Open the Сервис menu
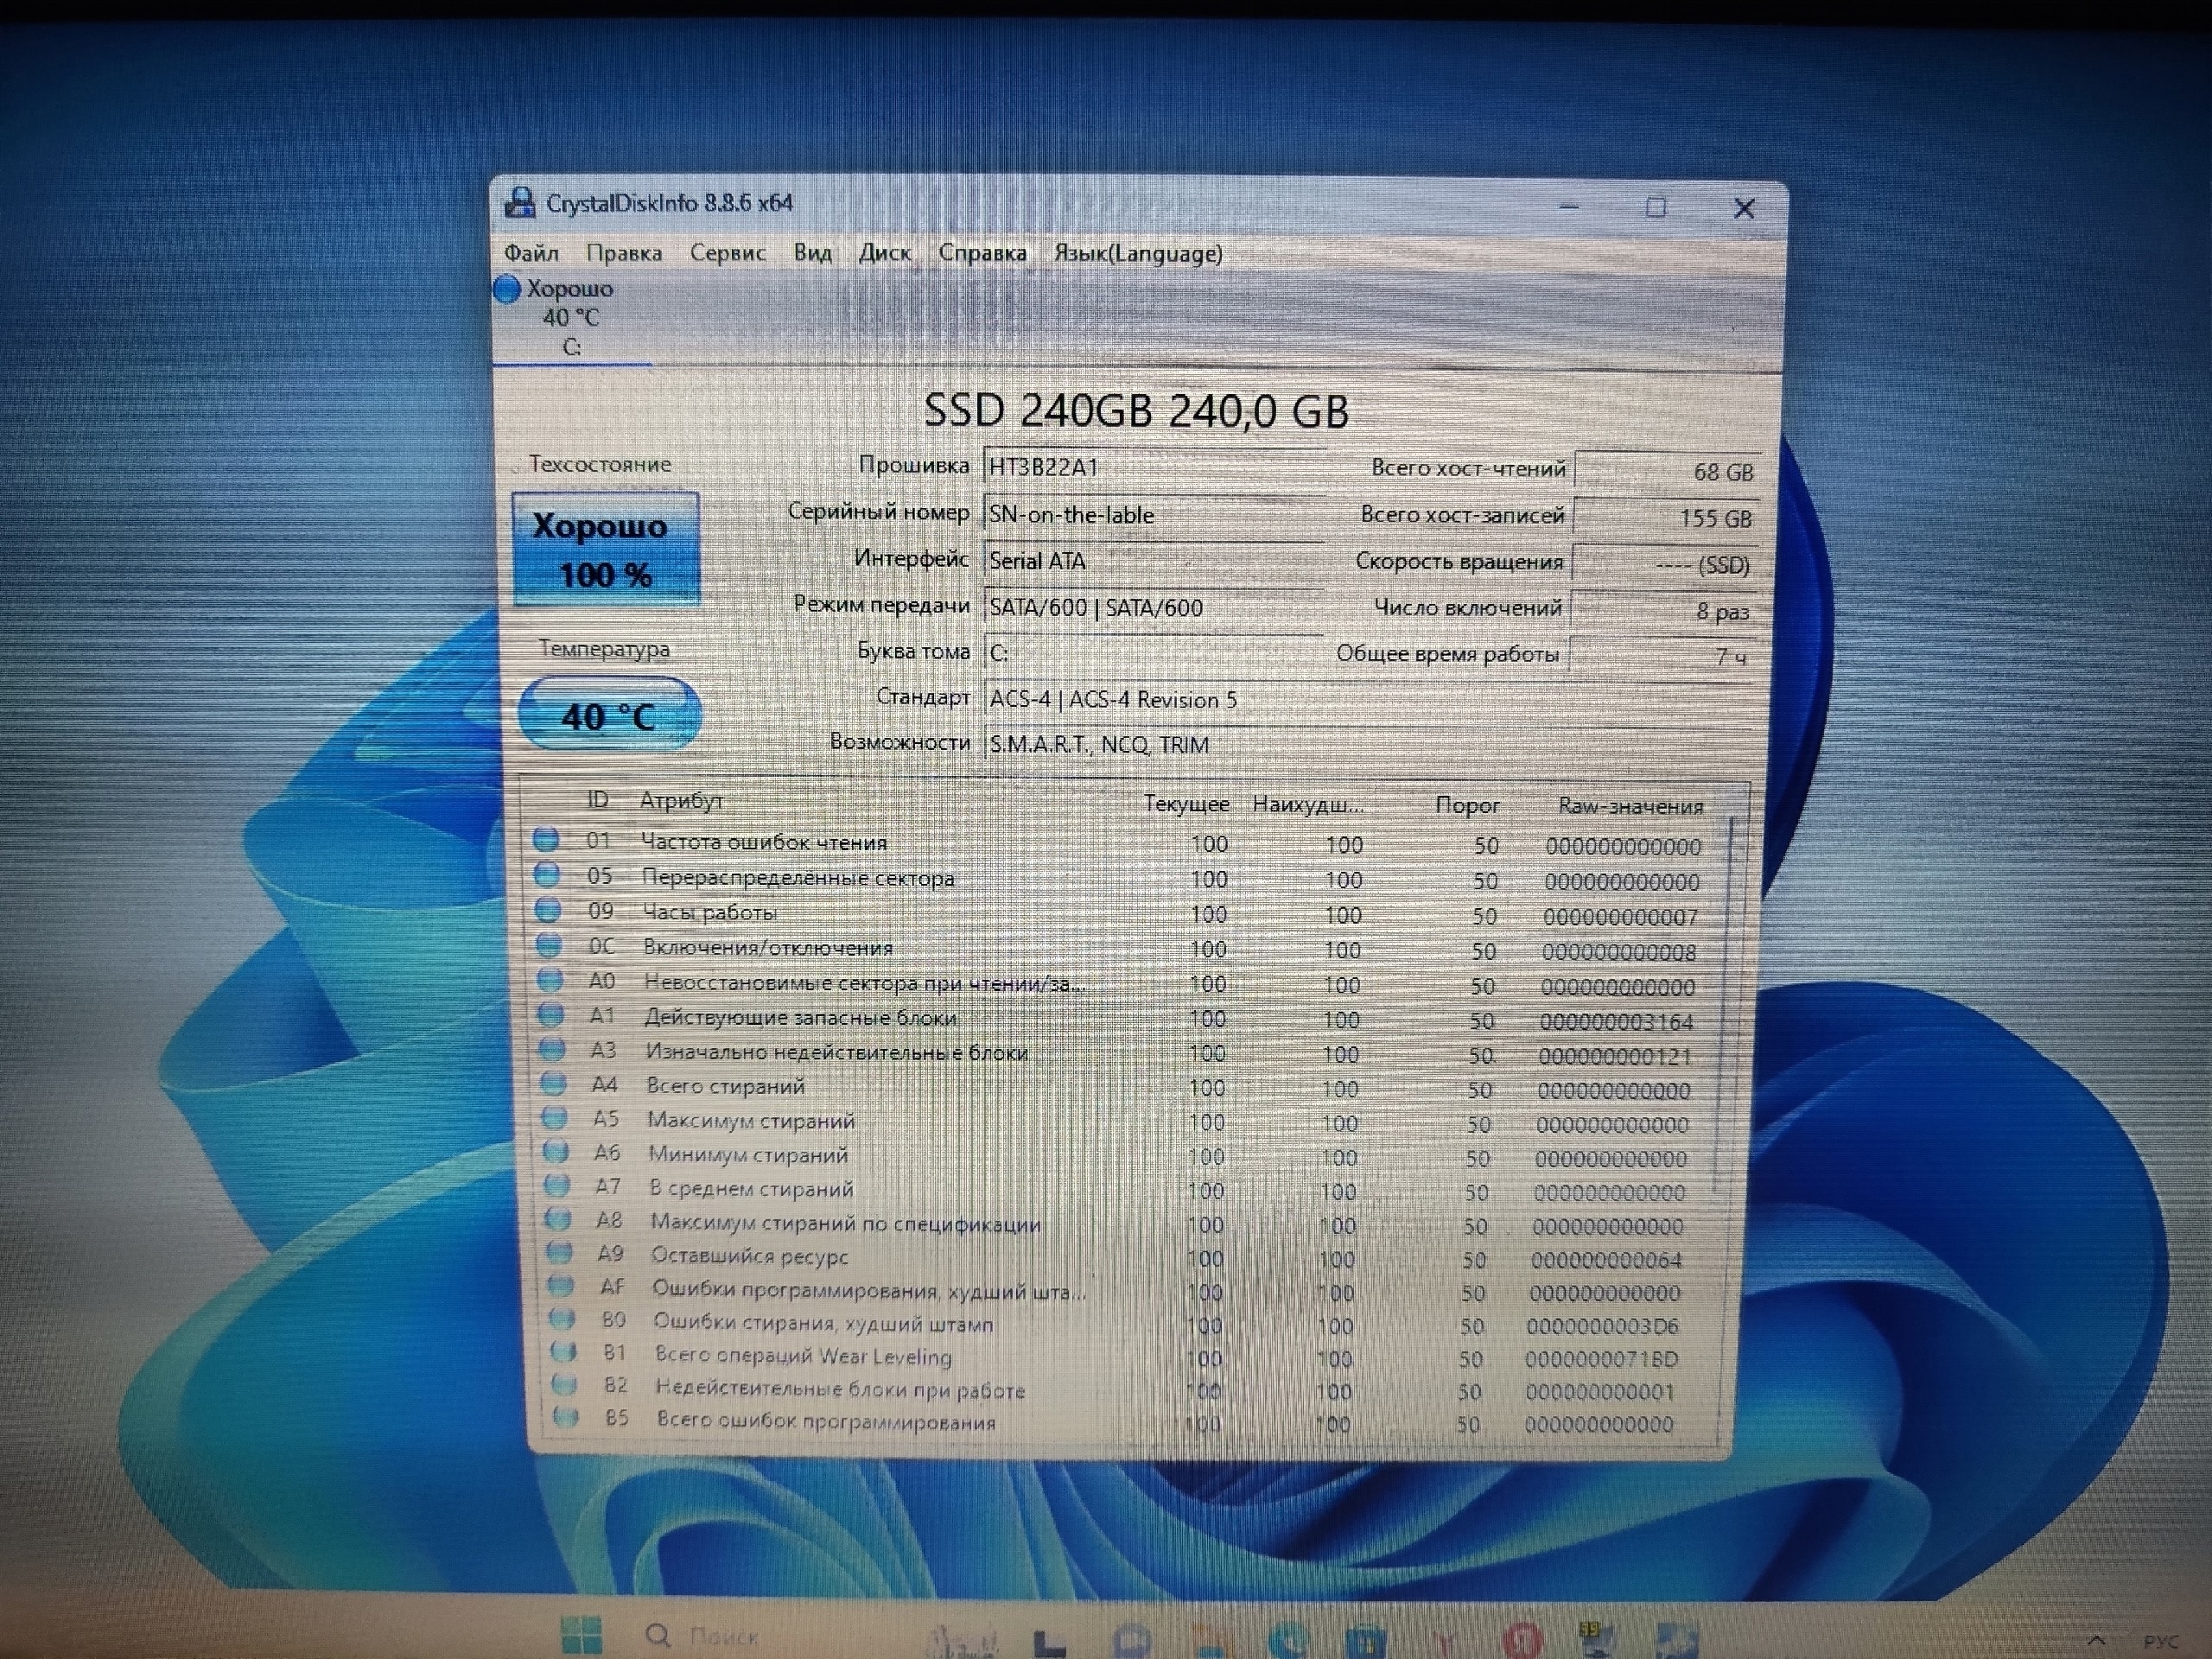The image size is (2212, 1659). pyautogui.click(x=727, y=253)
